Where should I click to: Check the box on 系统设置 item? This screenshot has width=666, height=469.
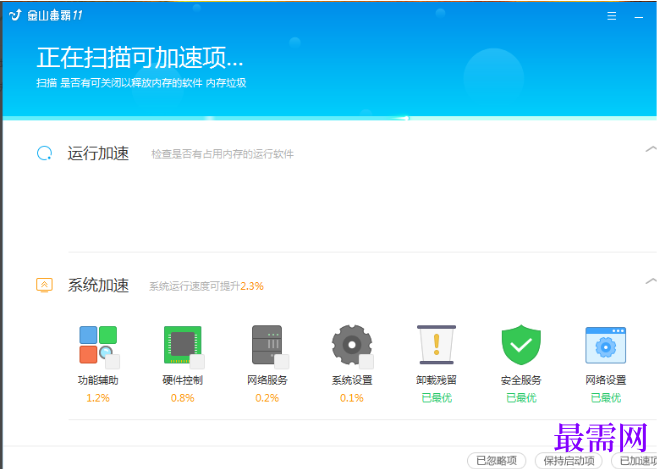click(366, 362)
